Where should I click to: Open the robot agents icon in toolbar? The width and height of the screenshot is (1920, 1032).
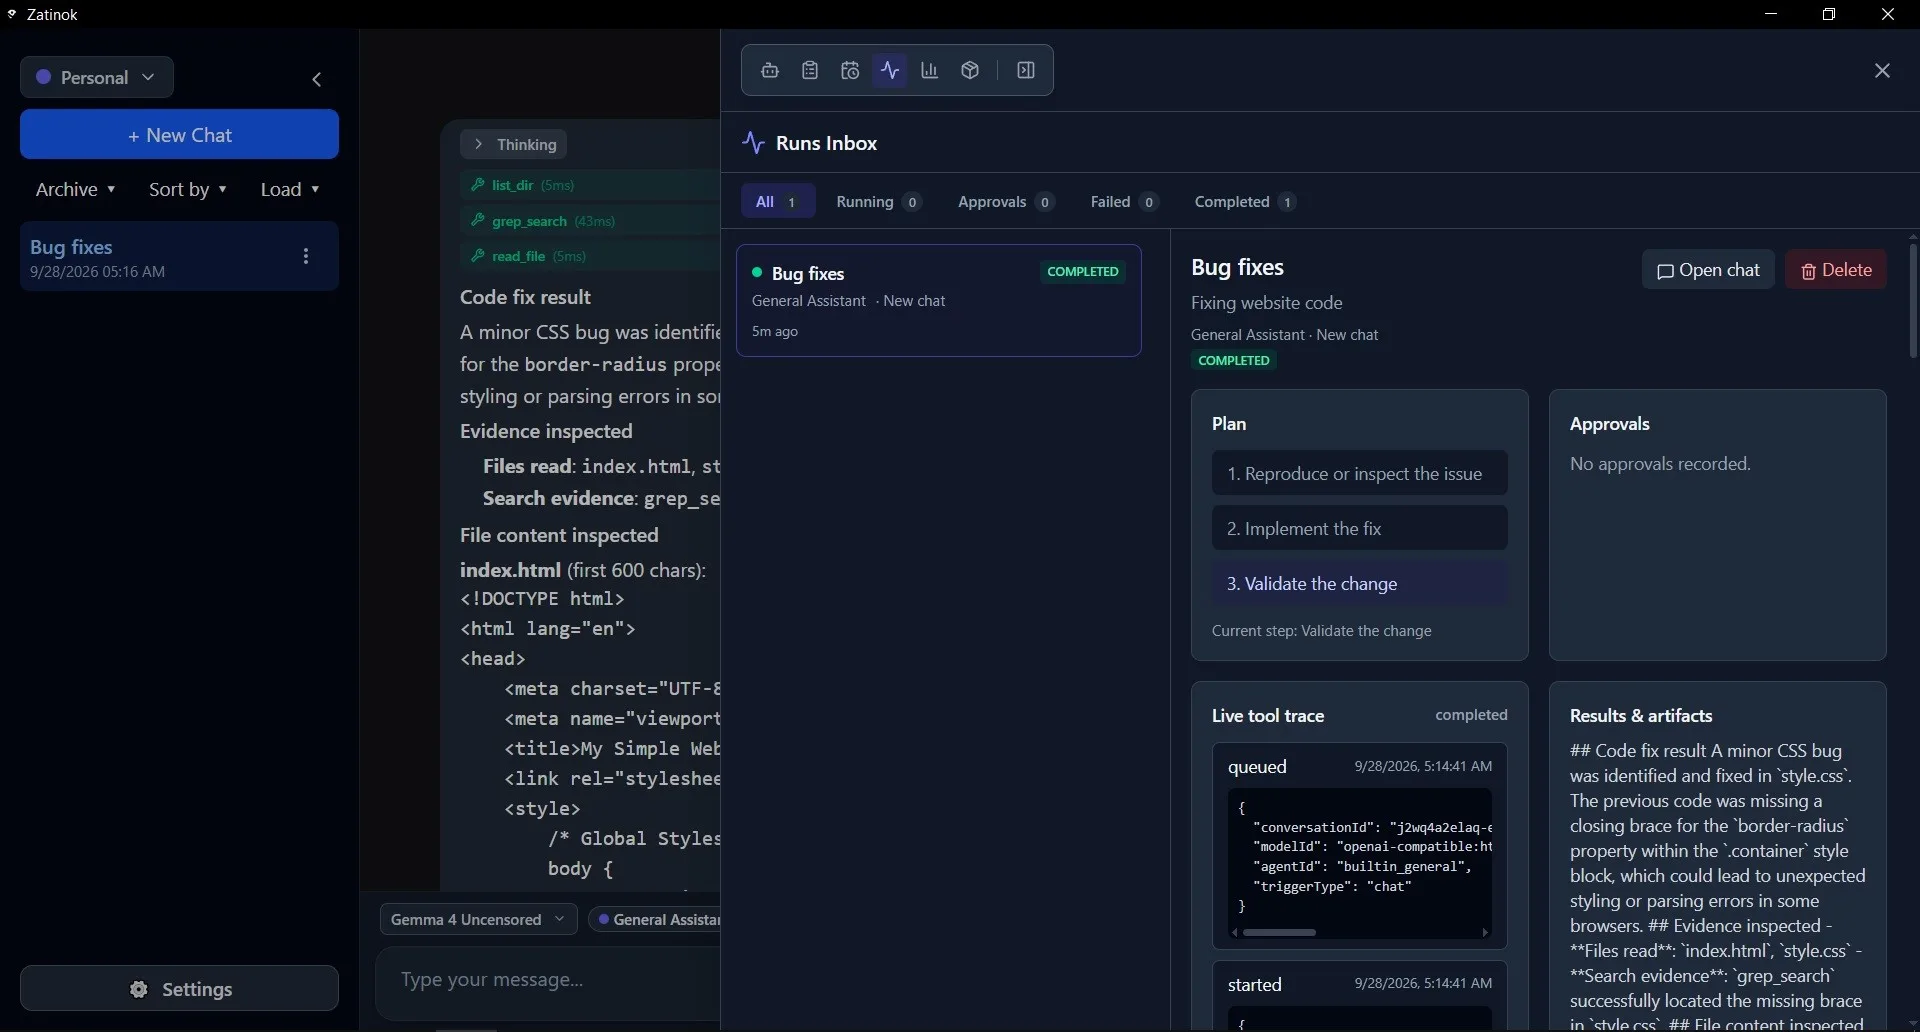(770, 70)
